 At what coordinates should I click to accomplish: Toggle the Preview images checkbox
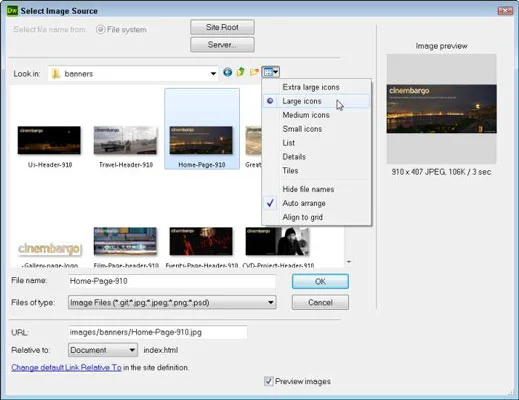269,381
